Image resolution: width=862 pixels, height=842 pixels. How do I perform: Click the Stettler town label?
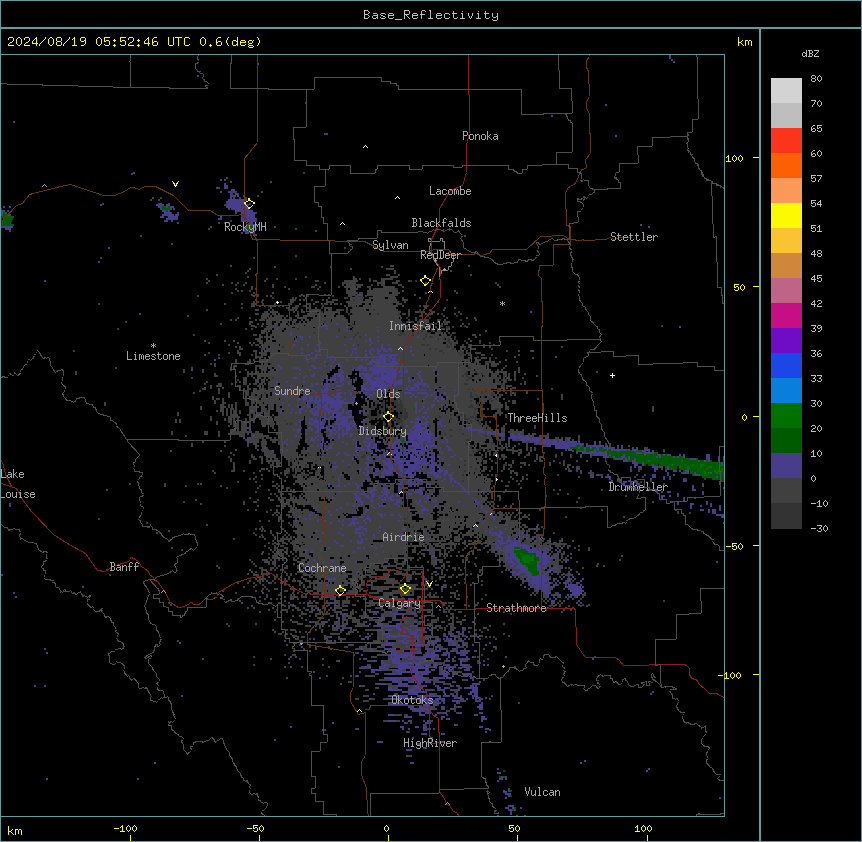click(633, 237)
